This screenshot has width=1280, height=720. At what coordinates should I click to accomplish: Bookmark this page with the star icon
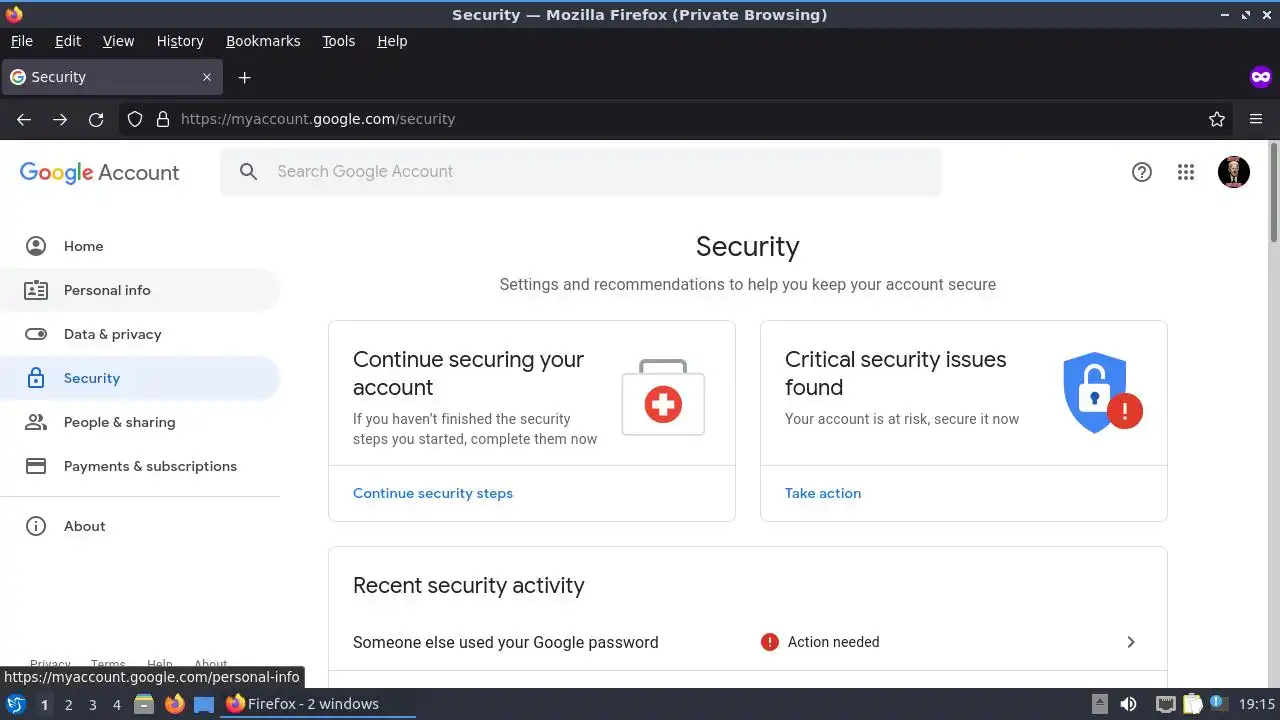coord(1217,119)
